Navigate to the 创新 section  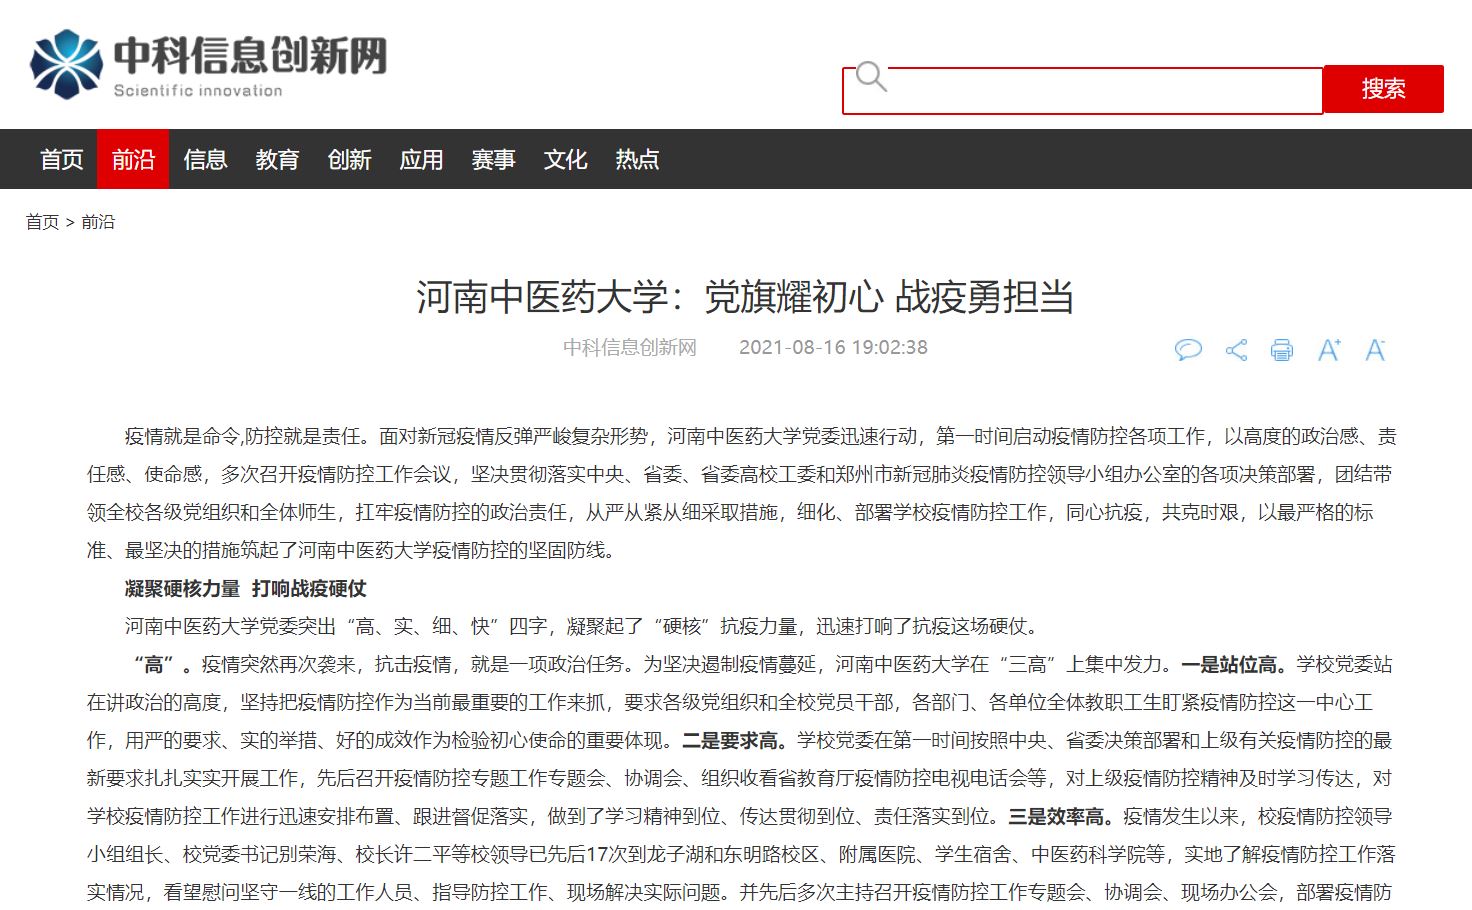[349, 160]
